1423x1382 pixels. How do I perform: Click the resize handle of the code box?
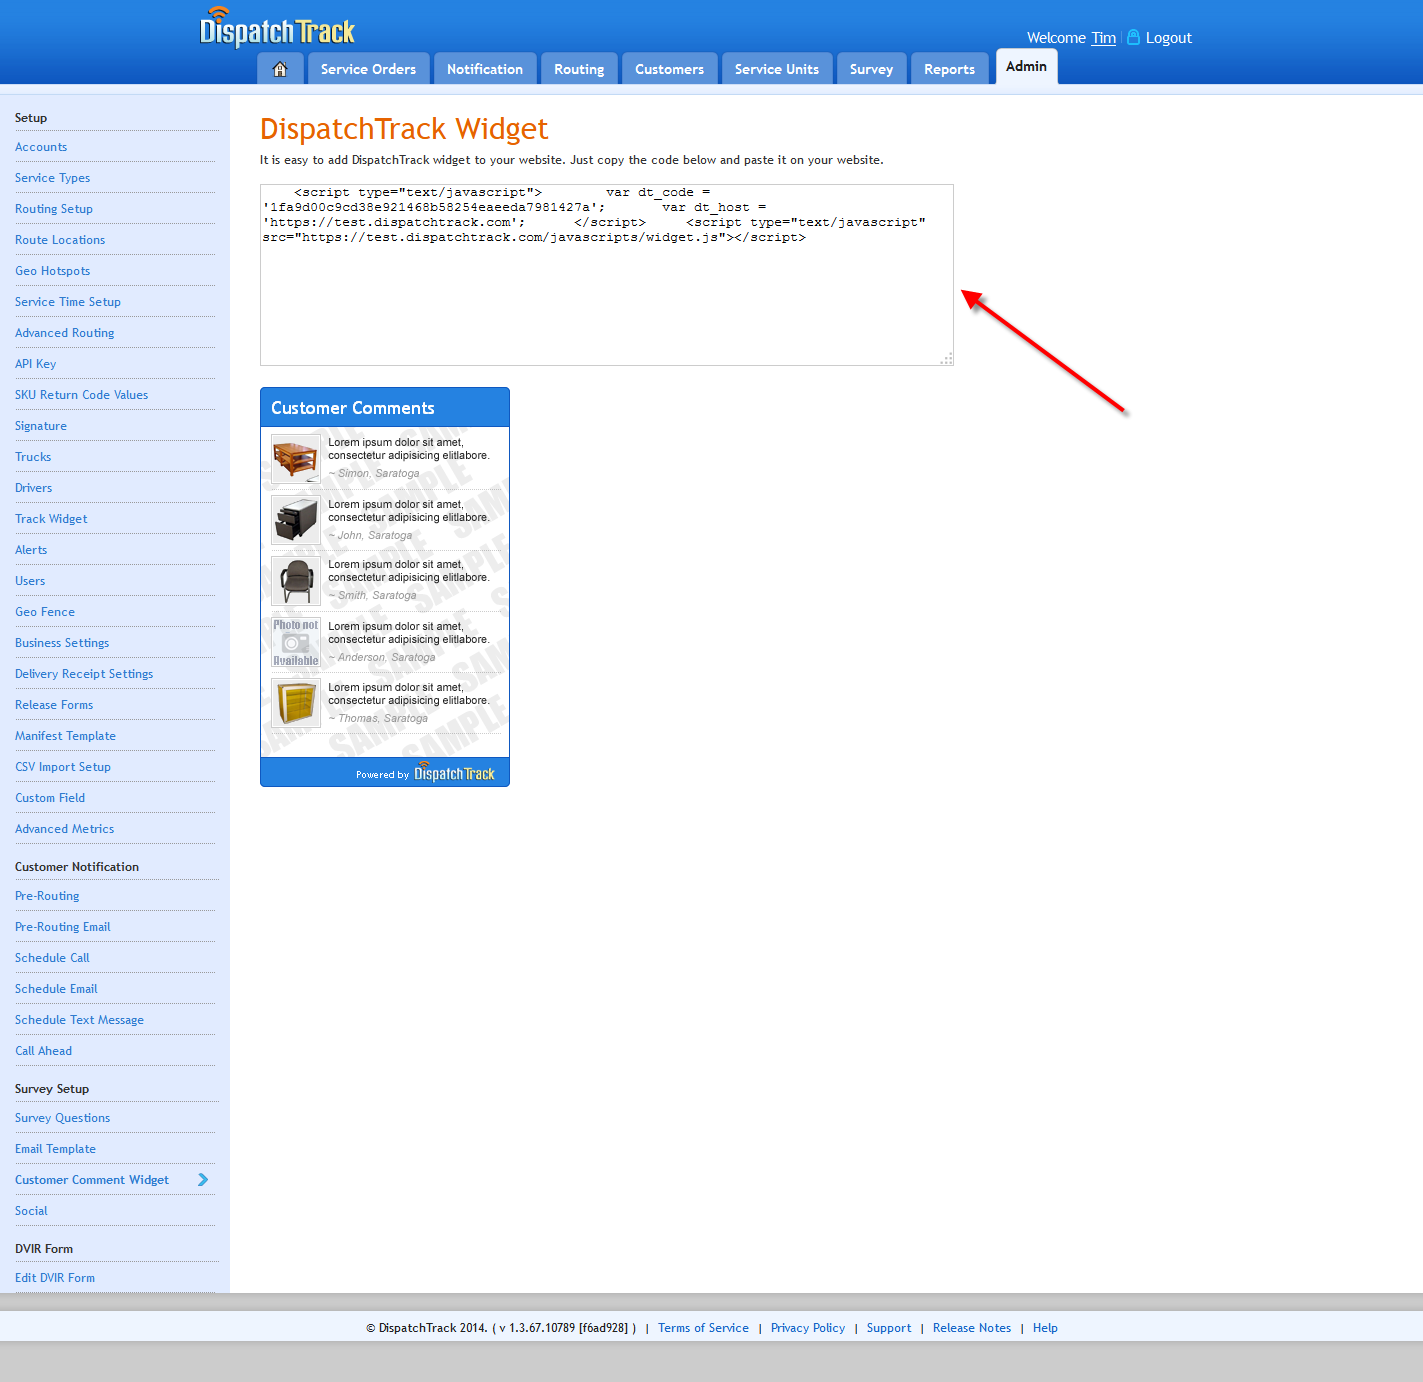945,357
